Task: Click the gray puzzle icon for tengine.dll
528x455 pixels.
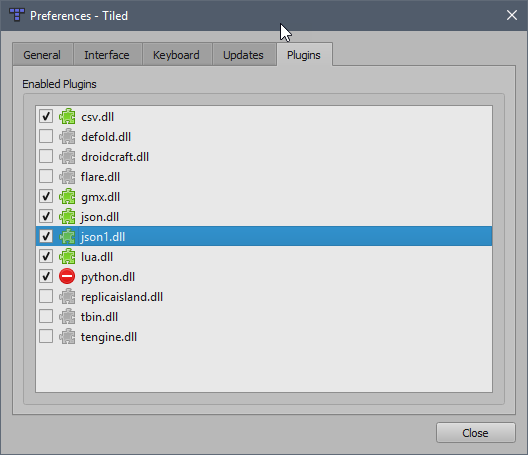Action: tap(67, 336)
